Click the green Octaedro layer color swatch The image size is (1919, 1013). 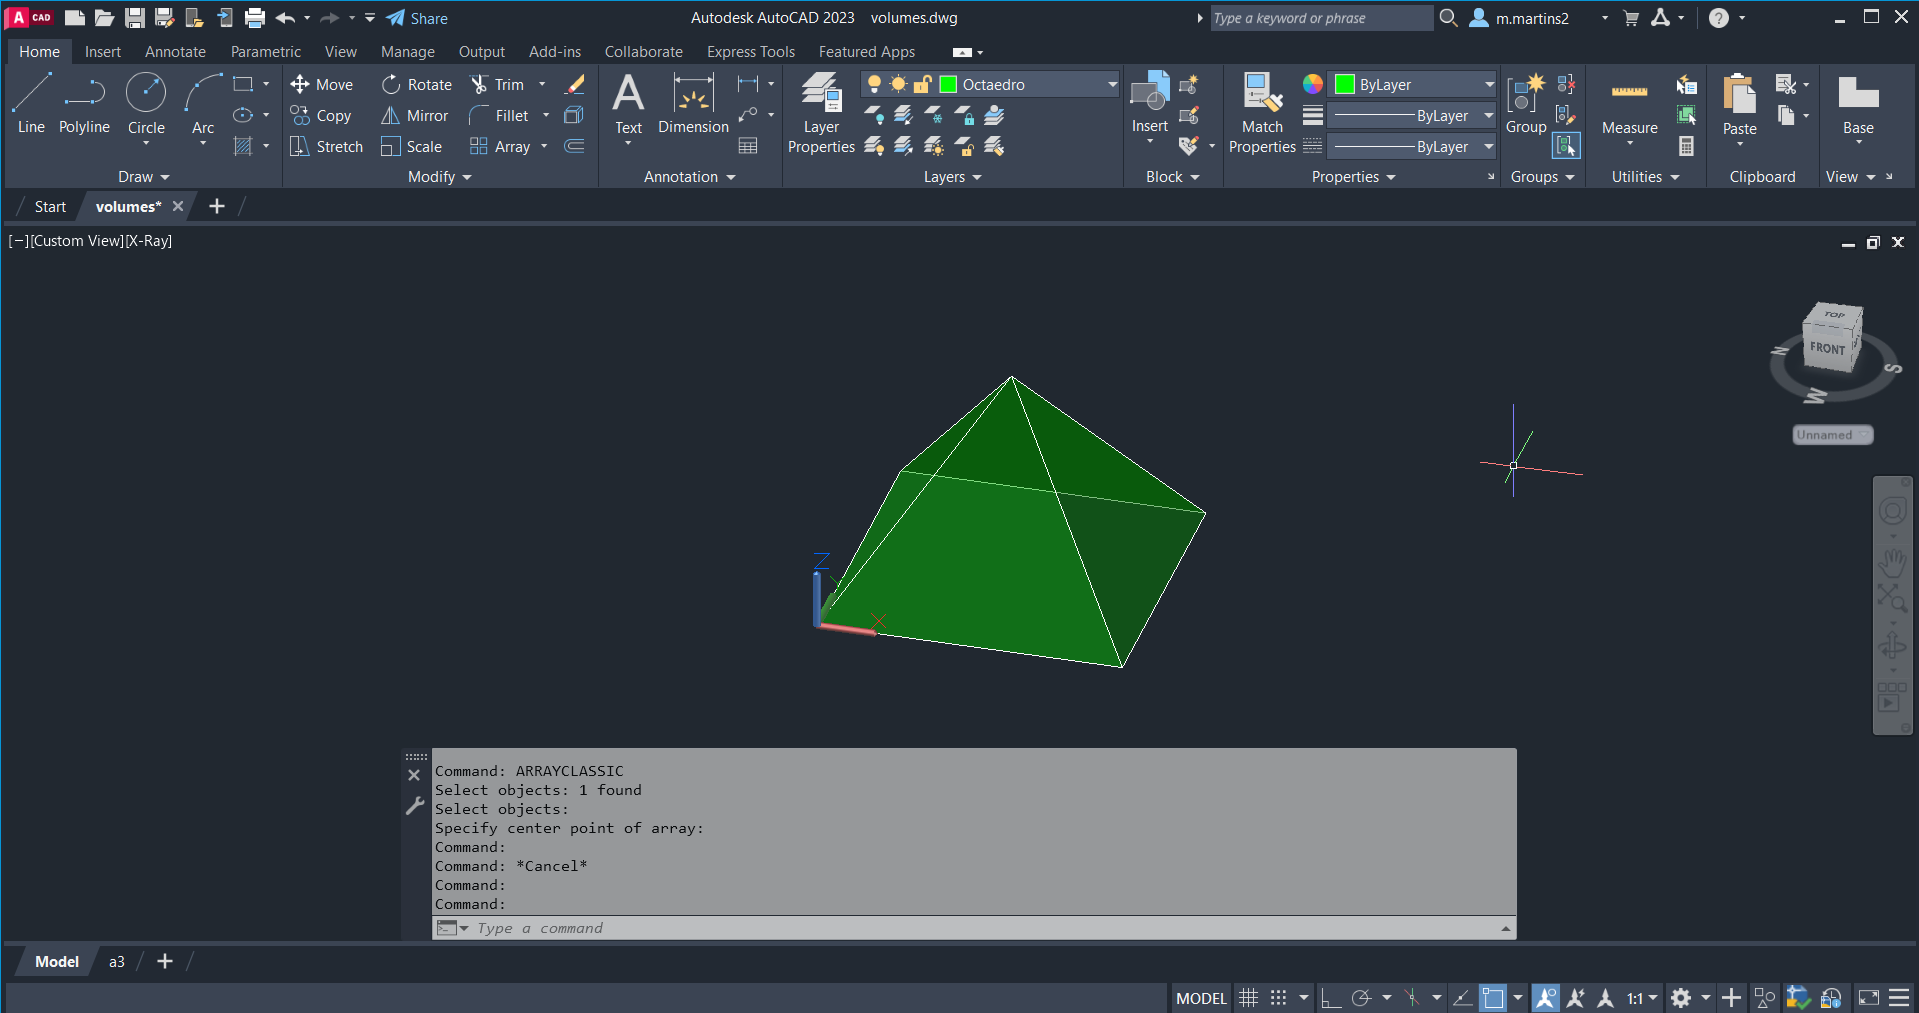coord(949,85)
